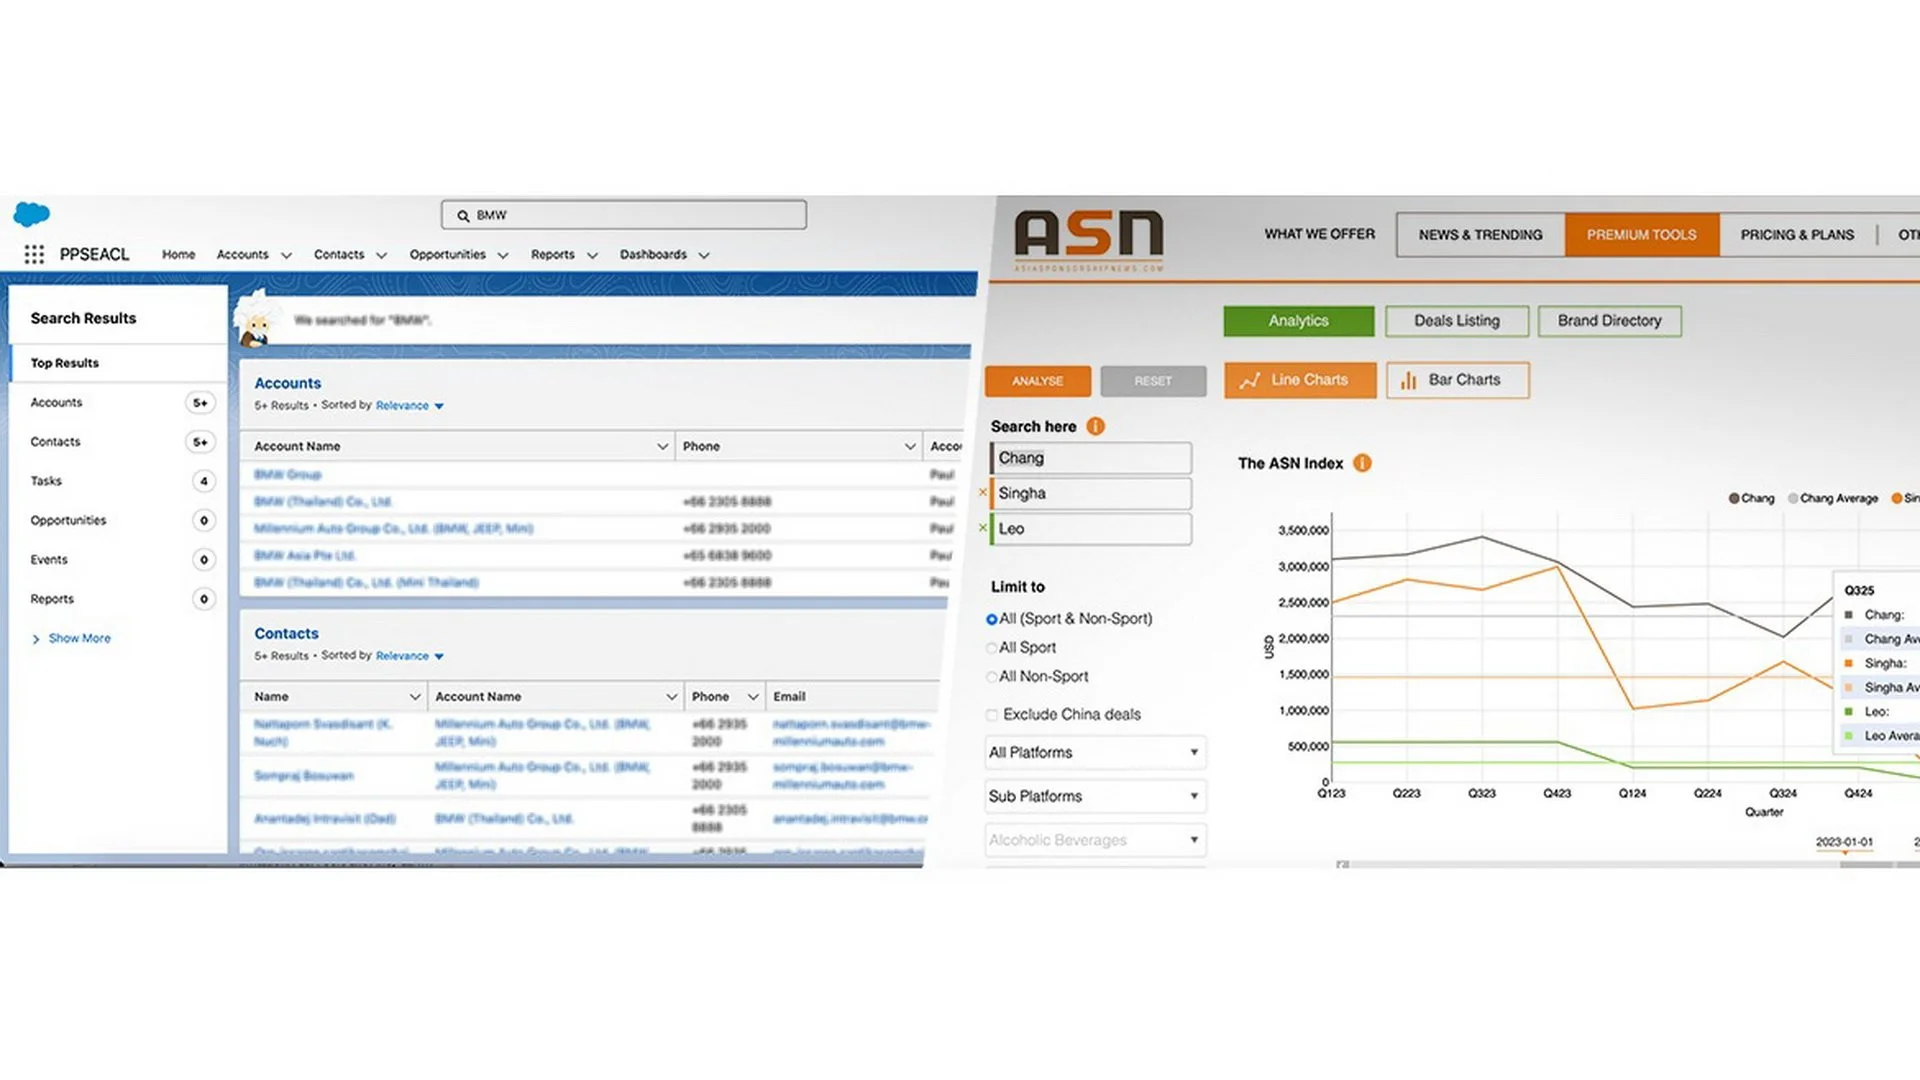Enable Exclude China deals checkbox

pos(992,715)
